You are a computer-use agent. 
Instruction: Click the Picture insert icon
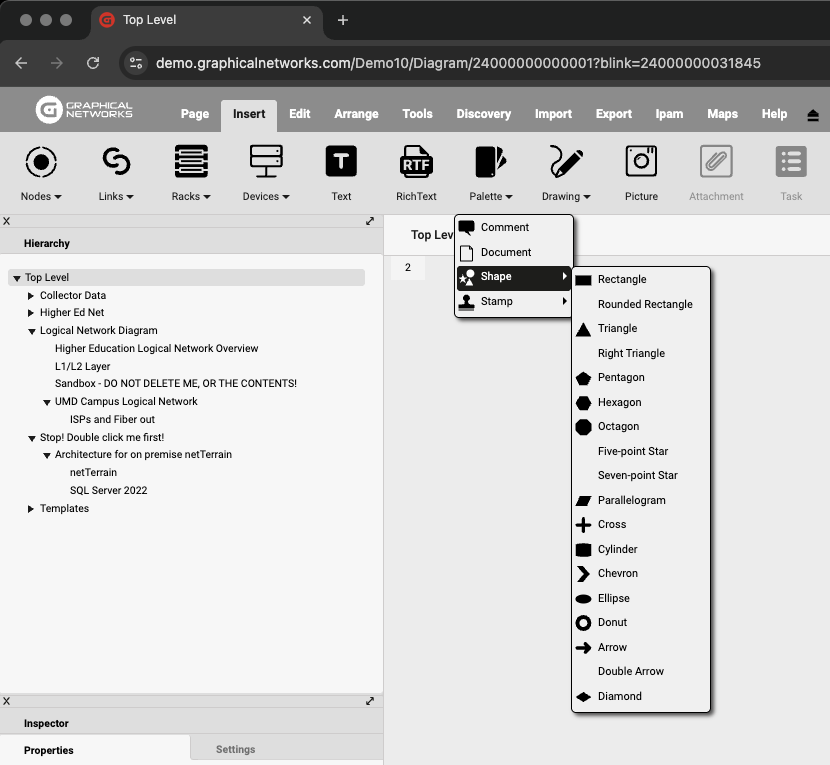641,161
